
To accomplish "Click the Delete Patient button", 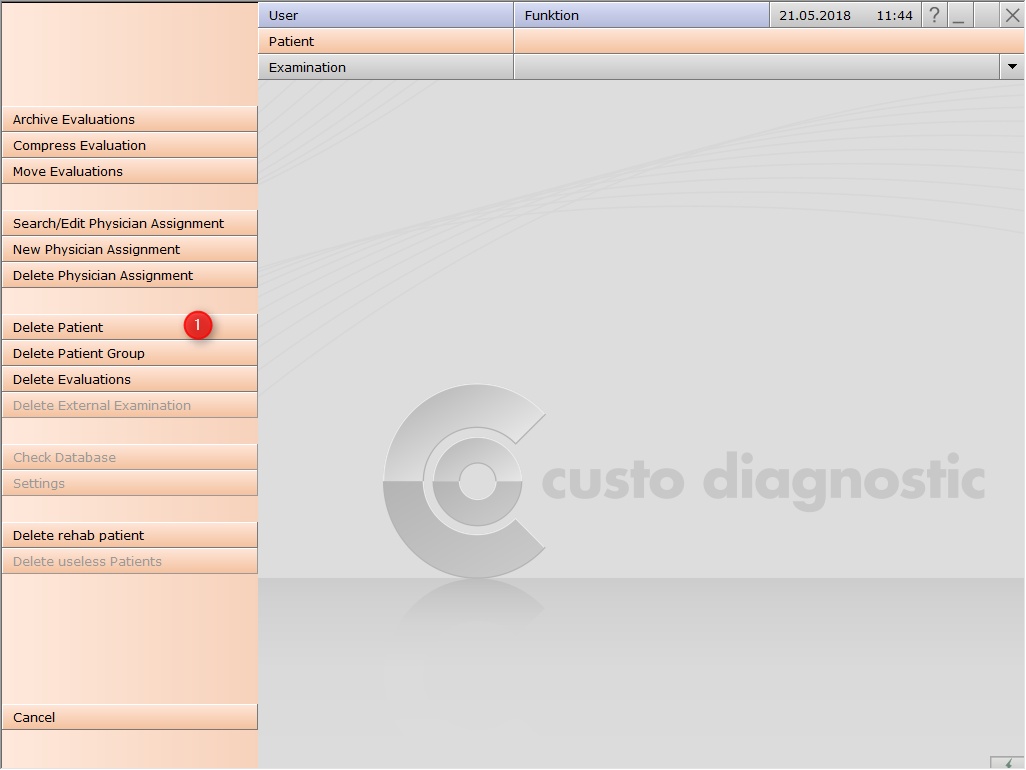I will click(130, 327).
